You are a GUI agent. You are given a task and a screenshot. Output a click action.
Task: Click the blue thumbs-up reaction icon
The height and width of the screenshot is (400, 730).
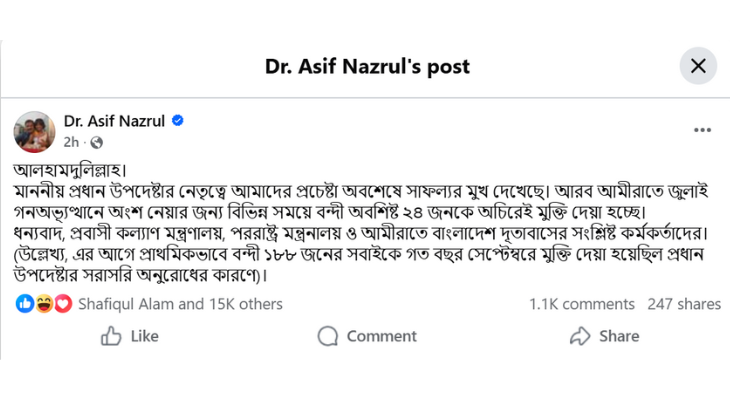pos(25,303)
